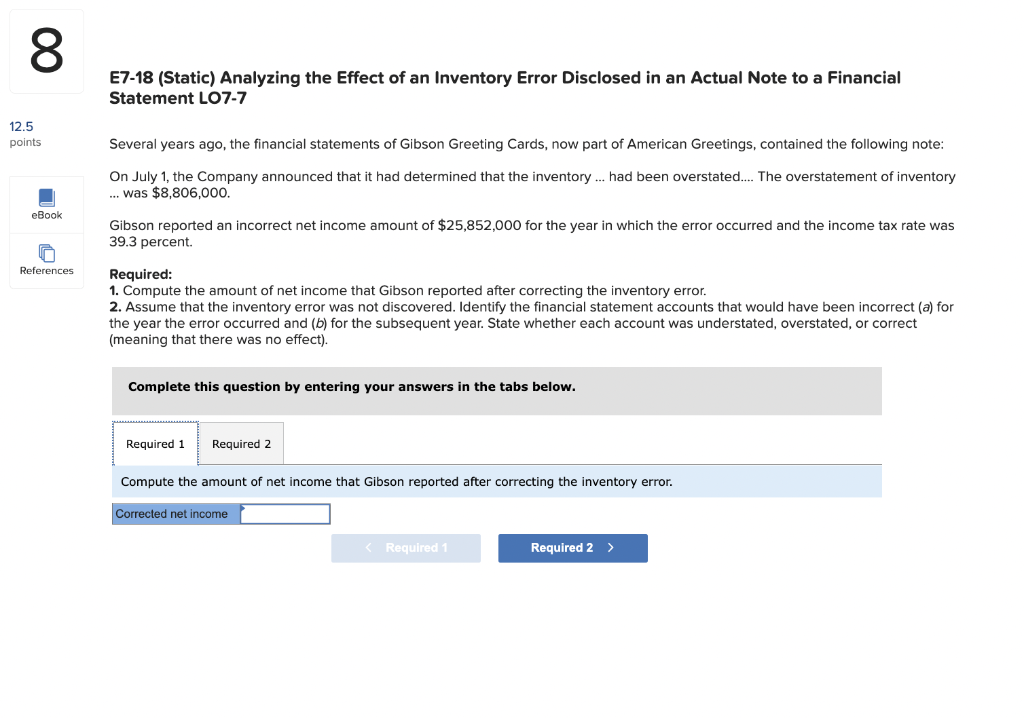
Task: Click inside the Corrected net income entry box
Action: coord(285,513)
